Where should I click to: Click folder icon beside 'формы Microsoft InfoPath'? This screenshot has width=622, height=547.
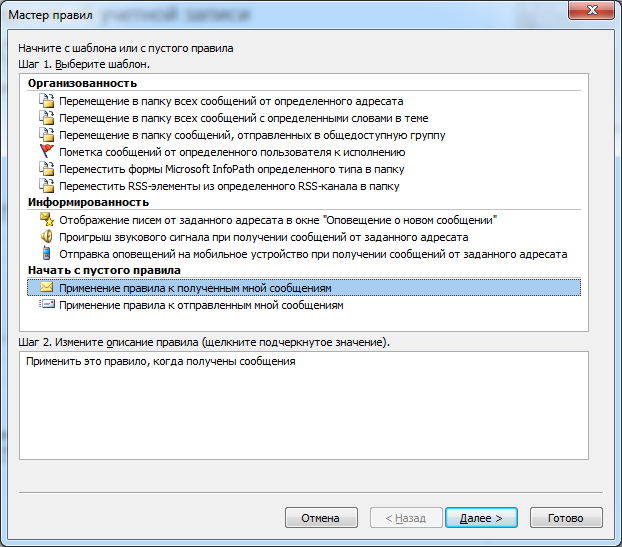pyautogui.click(x=46, y=169)
